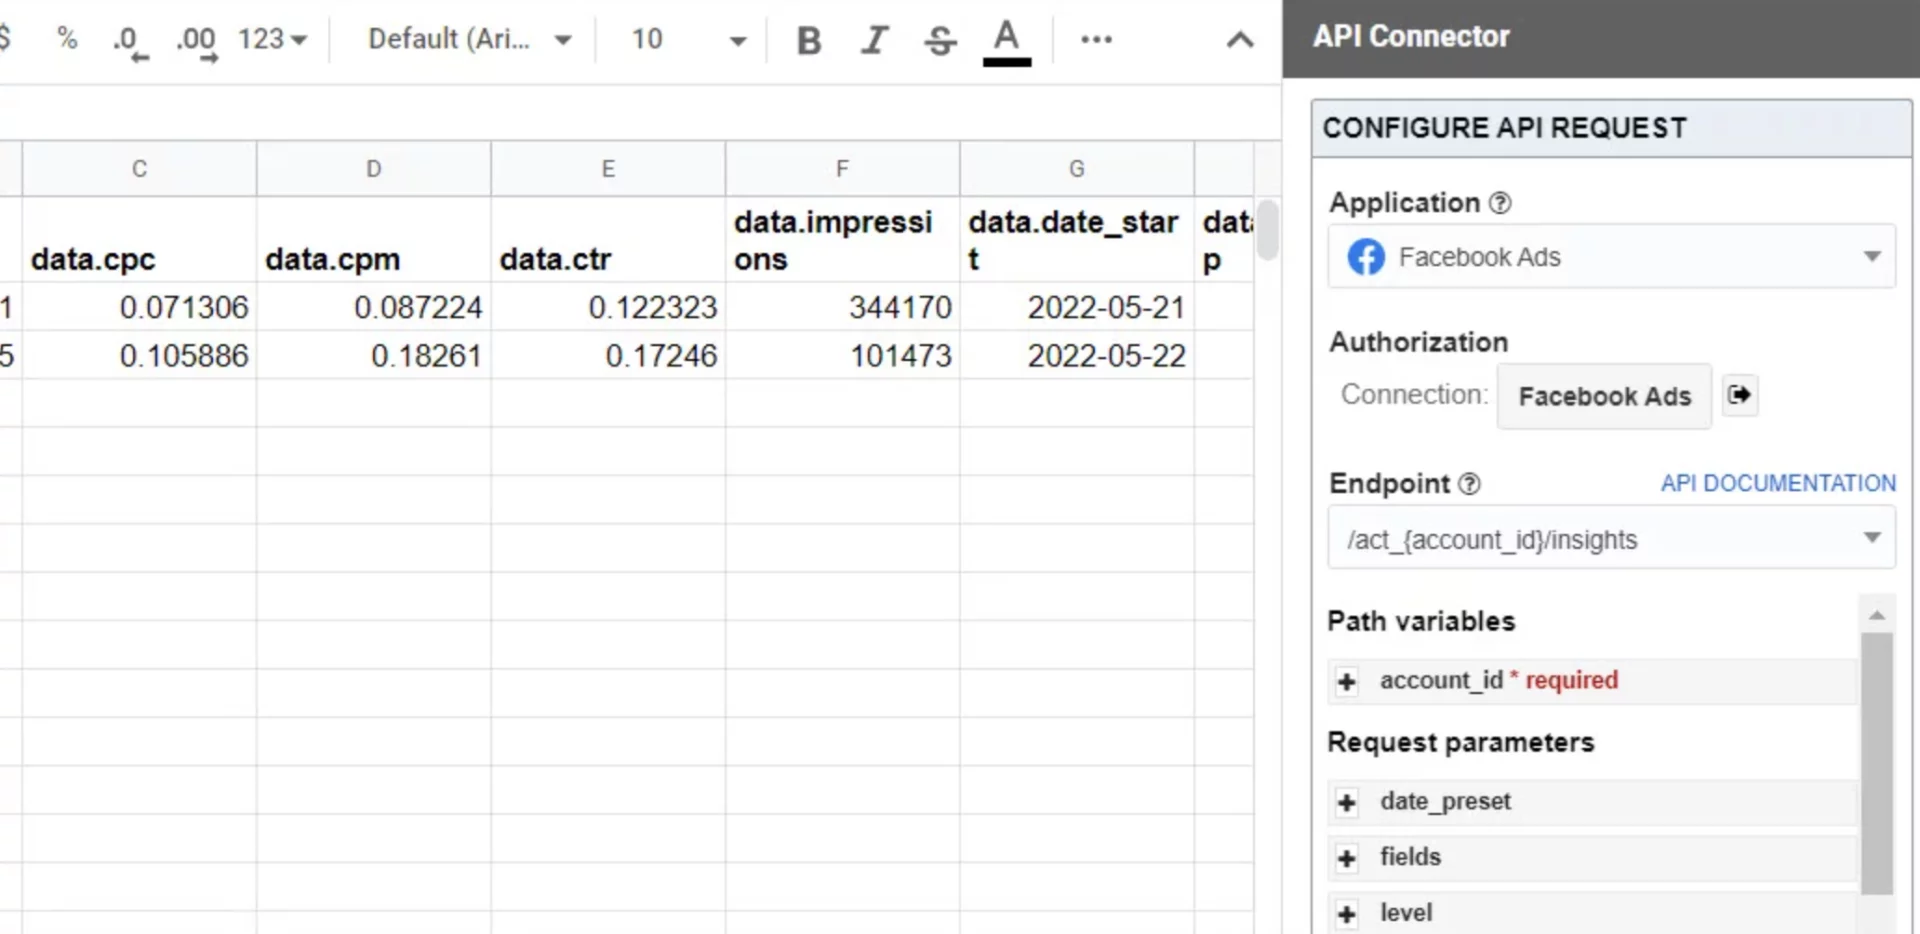Click the Application help question mark icon
Screen dimensions: 1920x934
1500,203
